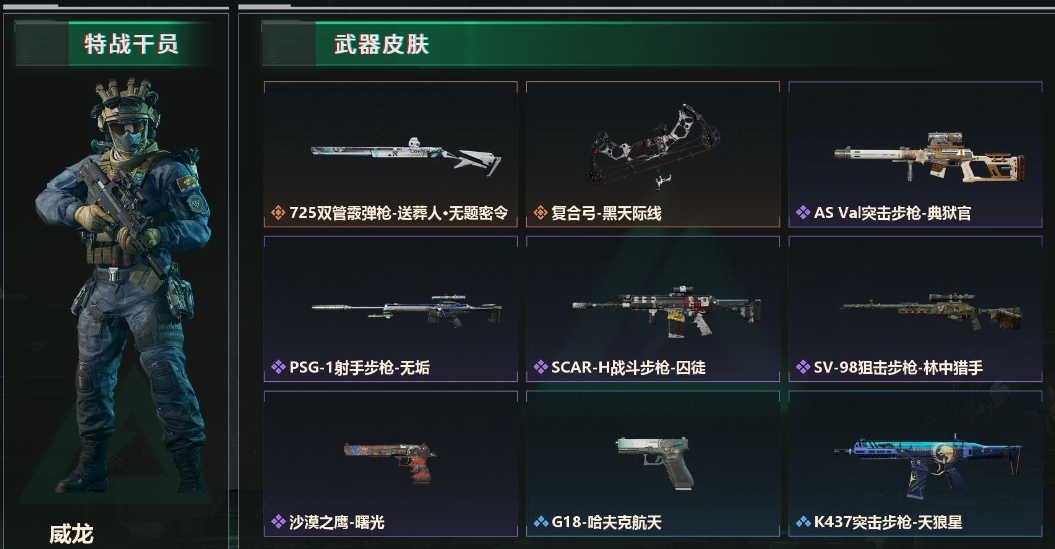Image resolution: width=1055 pixels, height=549 pixels.
Task: Click the purple rarity icon beside PSG-1
Action: pos(278,367)
